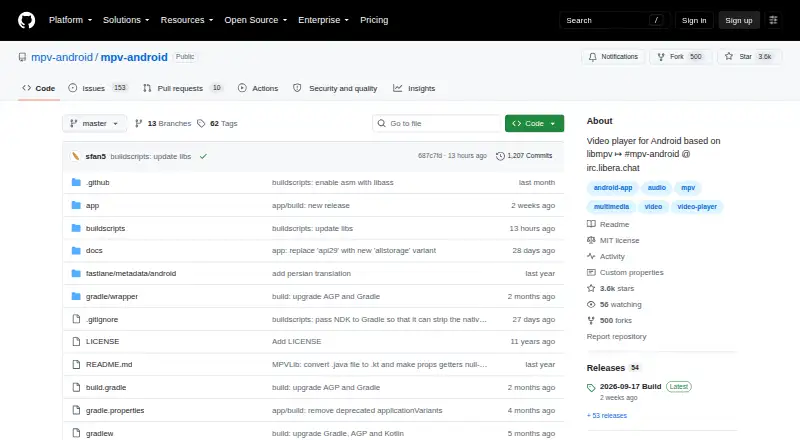Click the Sign up button

(x=739, y=20)
